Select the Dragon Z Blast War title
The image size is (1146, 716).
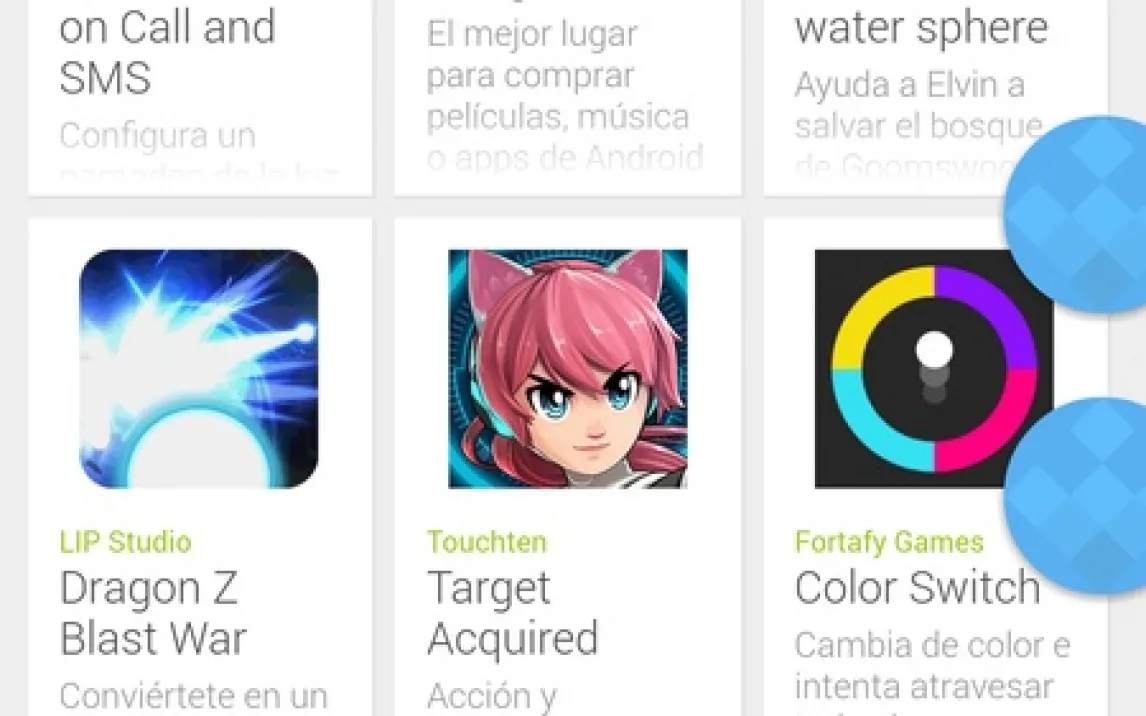pyautogui.click(x=153, y=613)
